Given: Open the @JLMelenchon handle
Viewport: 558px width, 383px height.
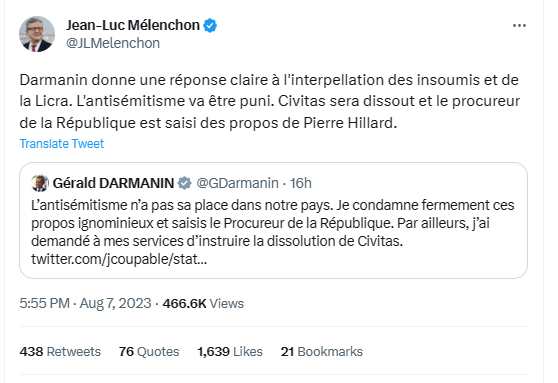Looking at the screenshot, I should click(x=113, y=43).
